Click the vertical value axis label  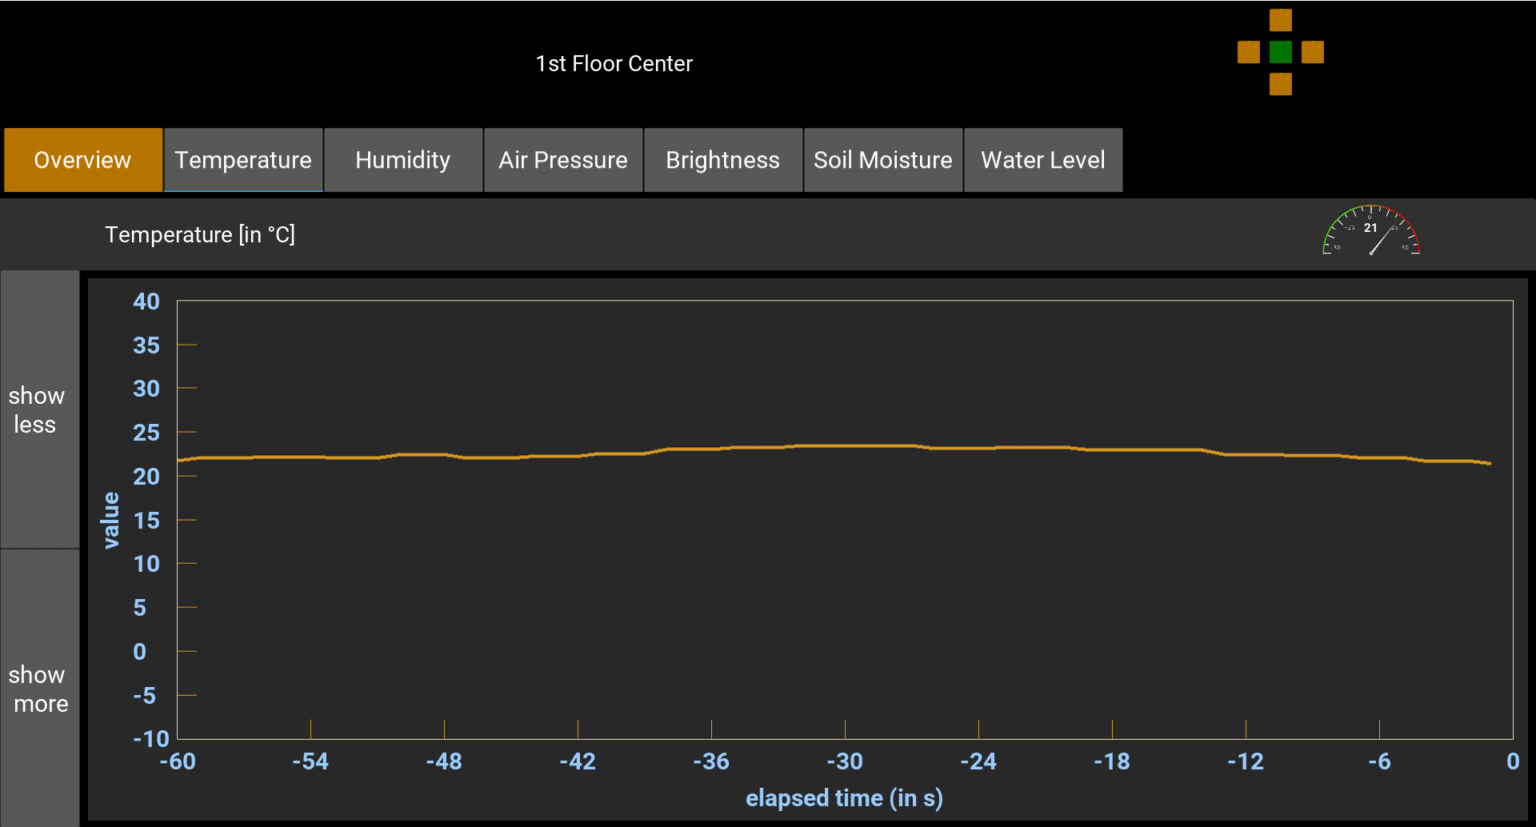111,520
